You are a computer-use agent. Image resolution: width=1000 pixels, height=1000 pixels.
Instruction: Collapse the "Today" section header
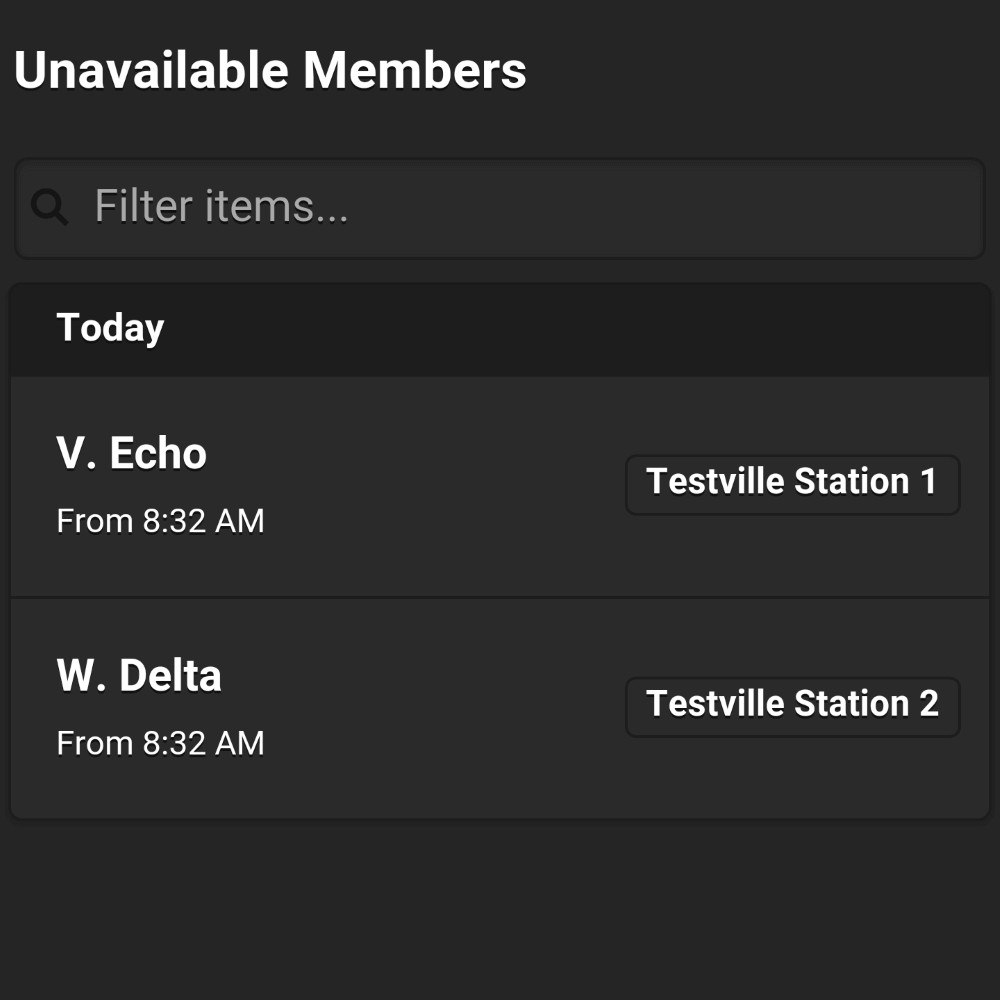point(500,329)
